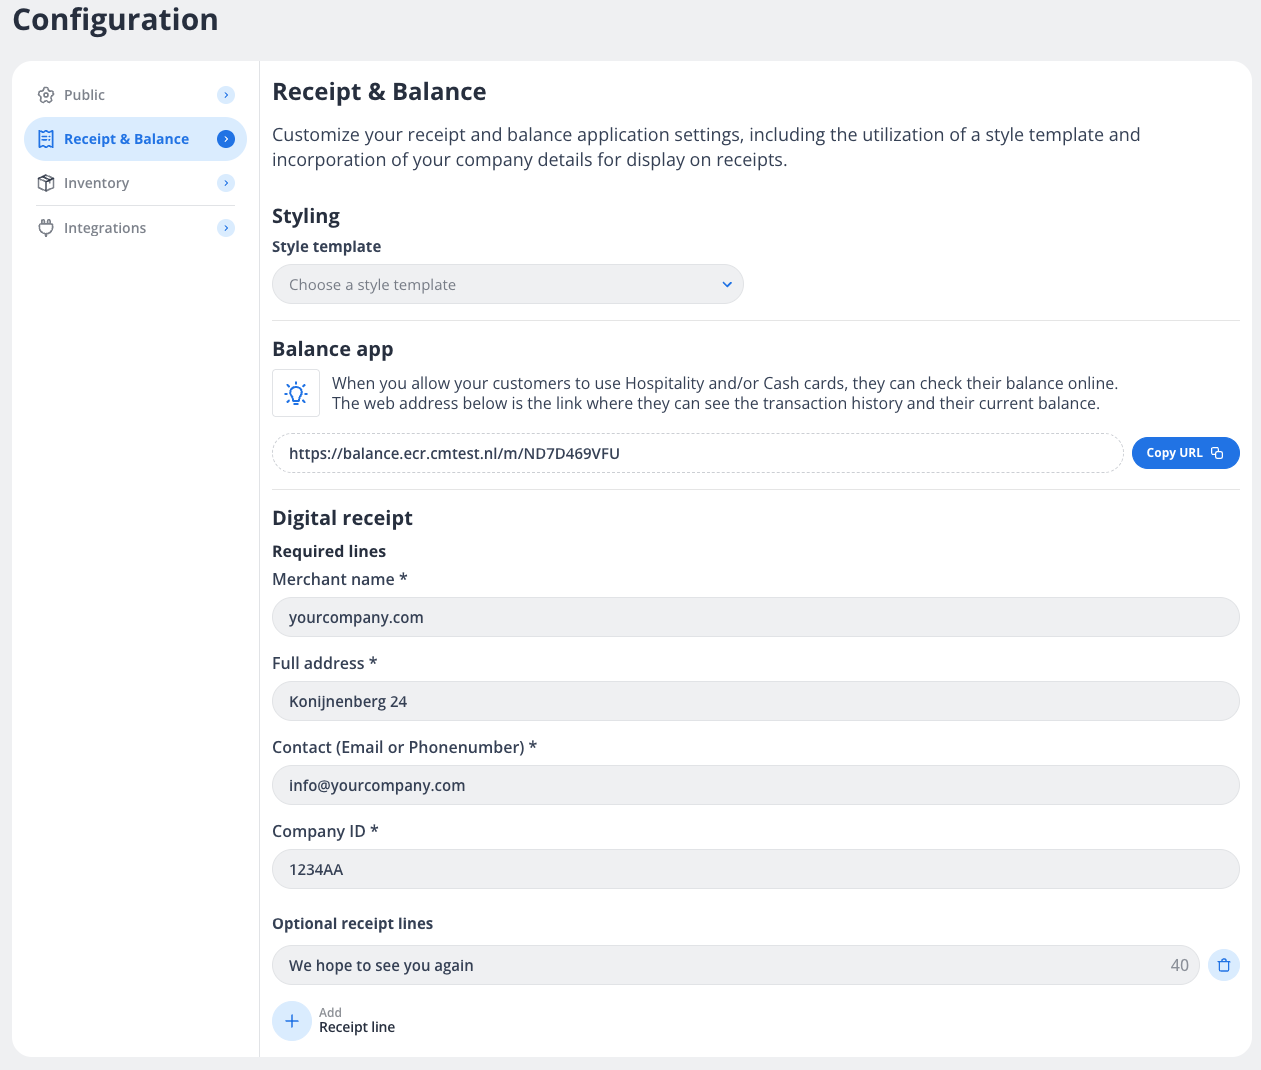The height and width of the screenshot is (1070, 1261).
Task: Expand the Inventory section chevron
Action: [x=226, y=183]
